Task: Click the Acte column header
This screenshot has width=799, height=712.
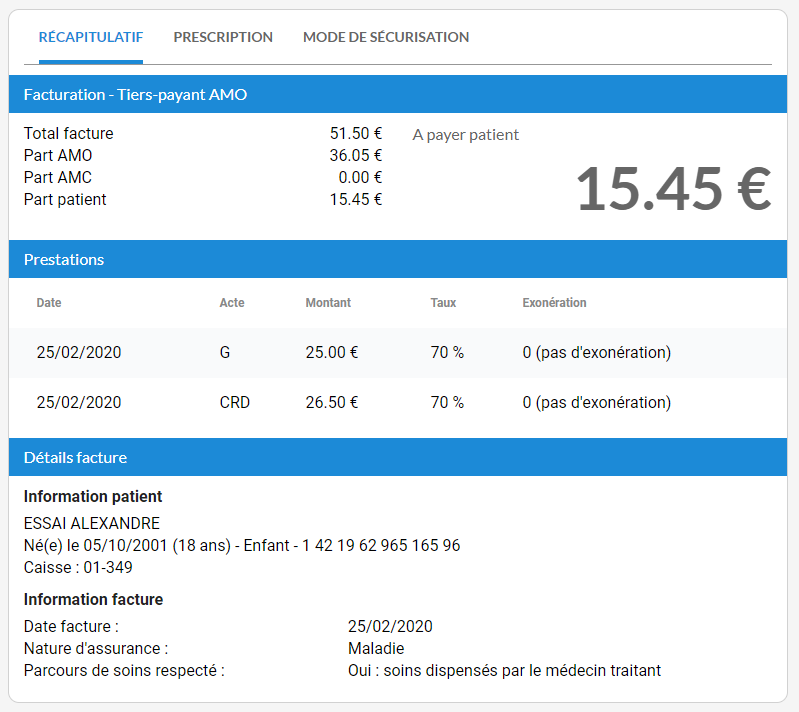Action: (232, 303)
